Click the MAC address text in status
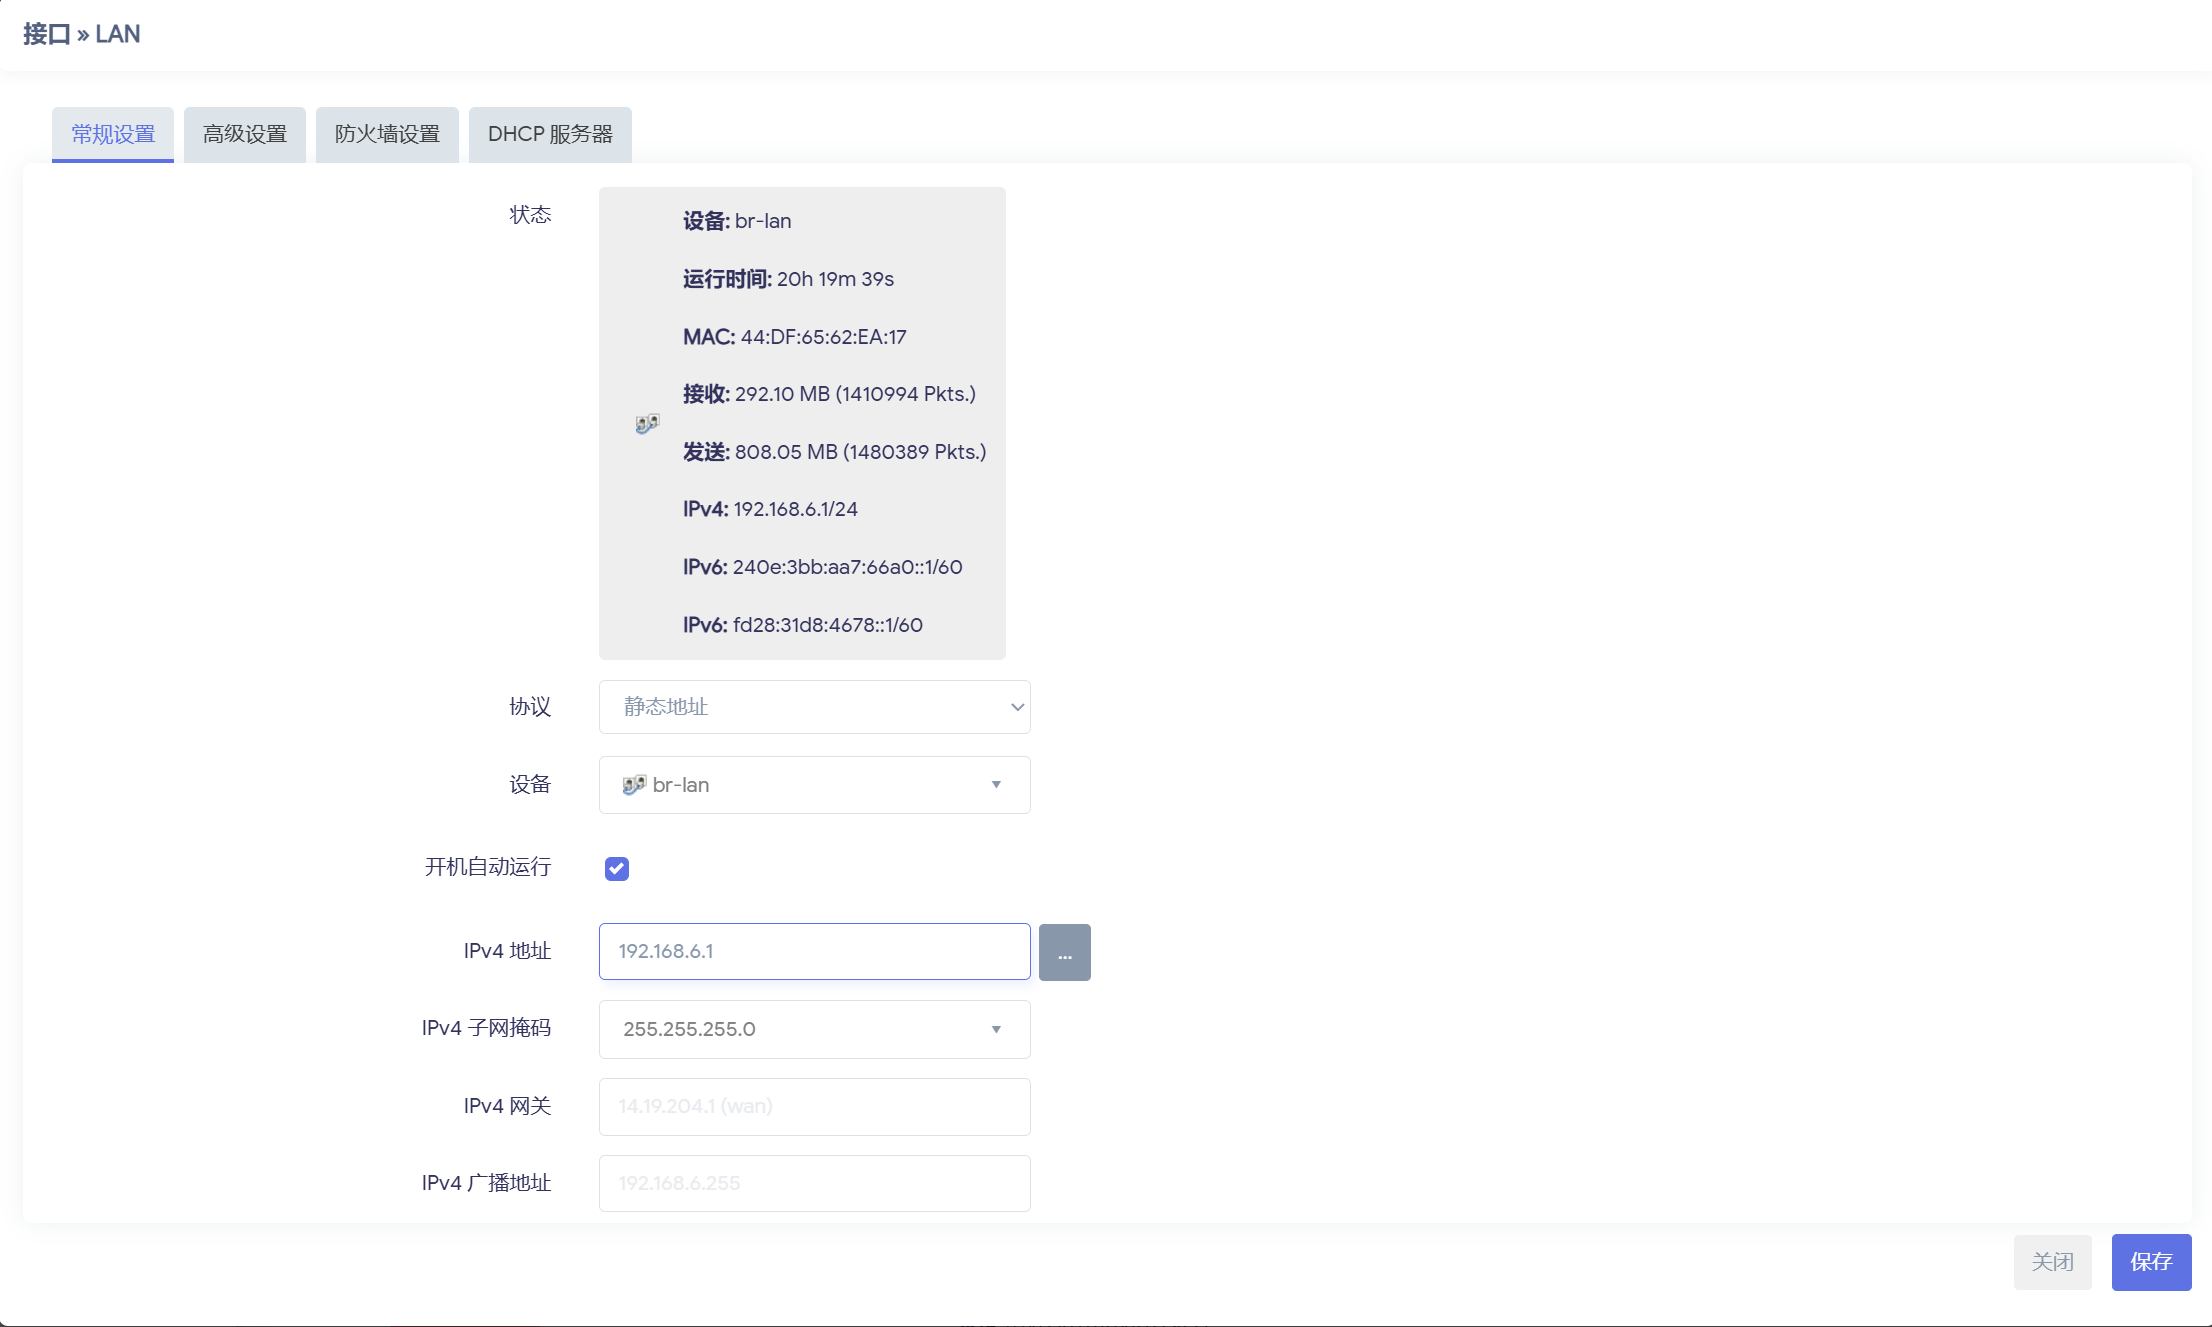The image size is (2212, 1327). [794, 337]
